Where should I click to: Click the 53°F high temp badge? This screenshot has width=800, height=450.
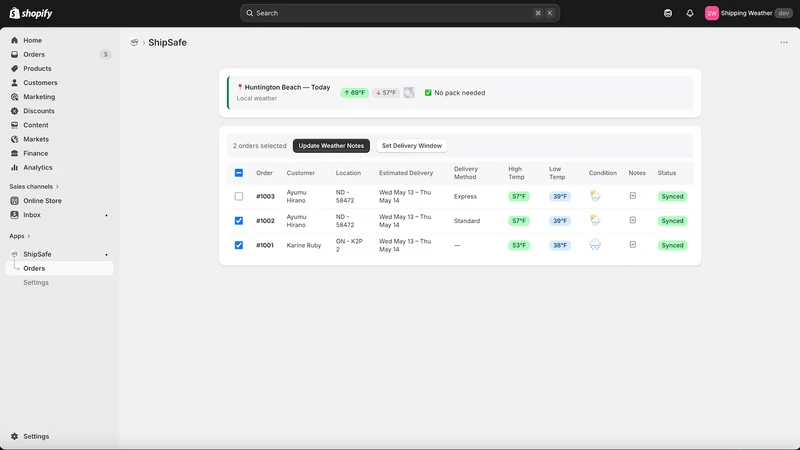[519, 245]
